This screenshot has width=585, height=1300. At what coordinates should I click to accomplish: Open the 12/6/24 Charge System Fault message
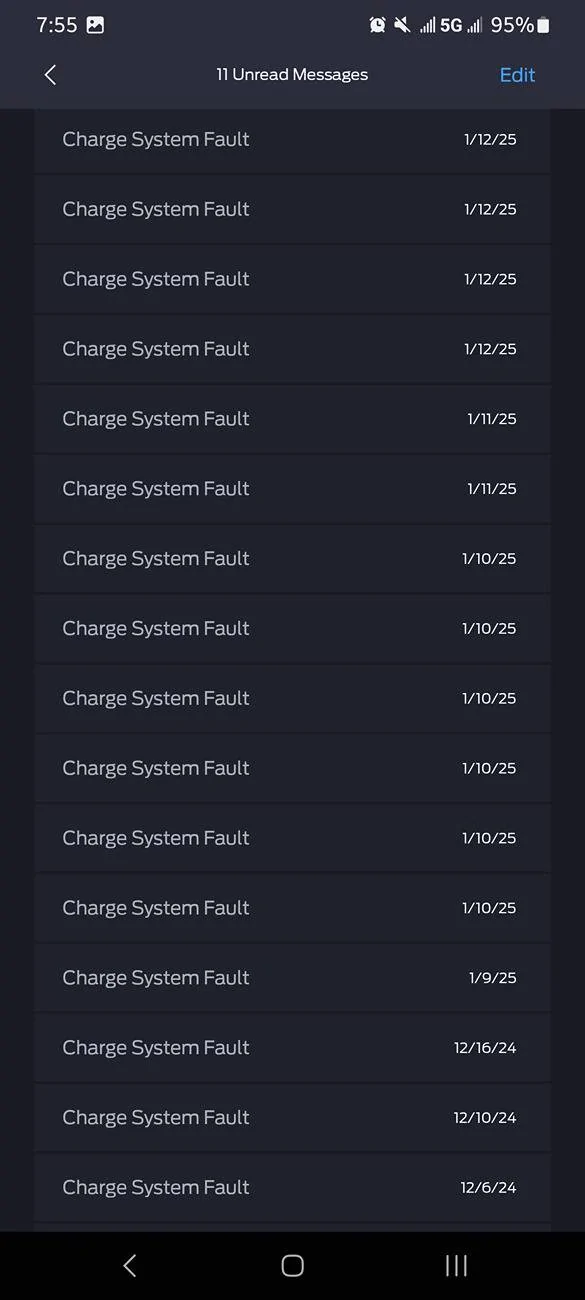[x=292, y=1187]
